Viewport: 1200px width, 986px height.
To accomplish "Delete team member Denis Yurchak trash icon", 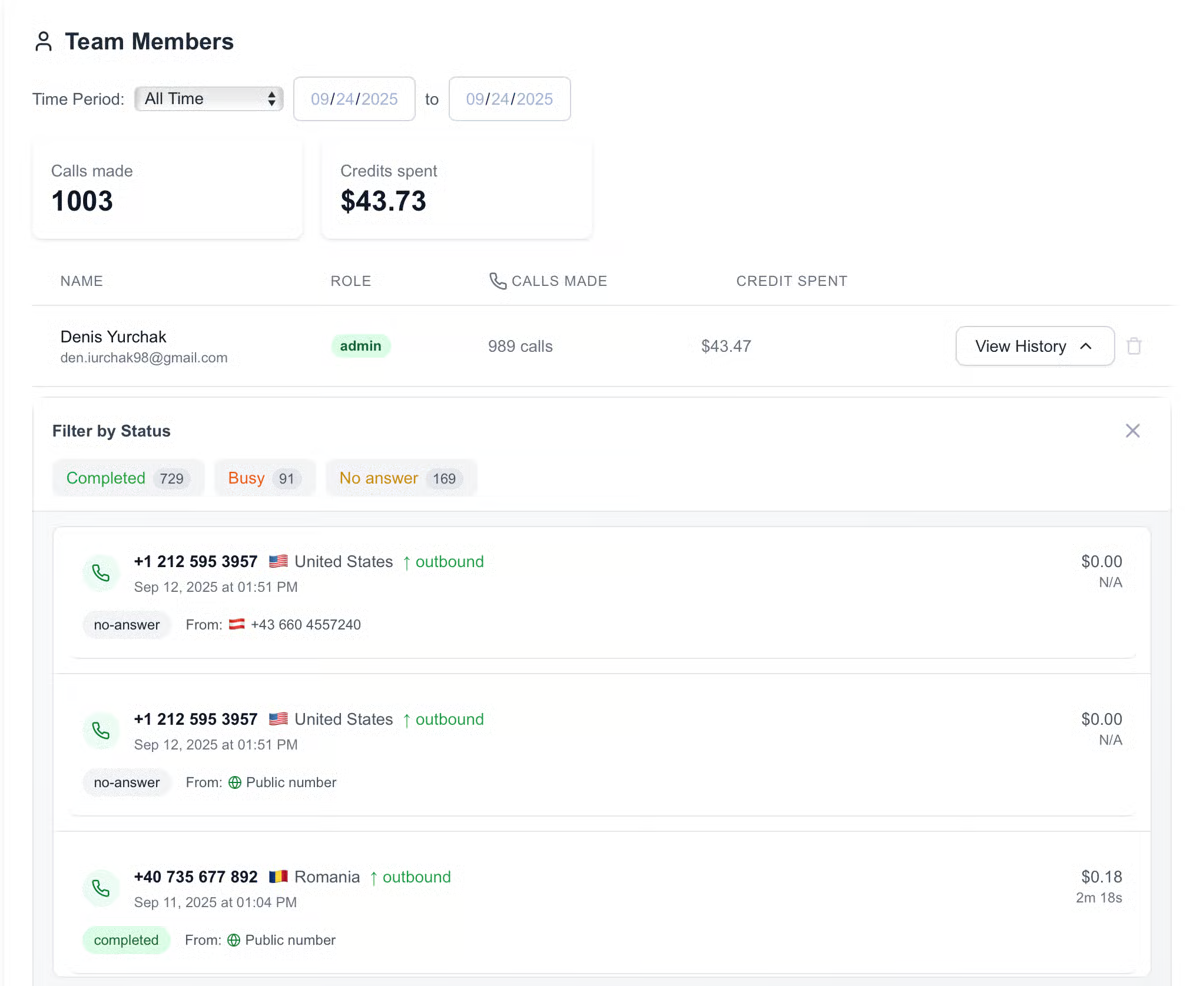I will point(1133,346).
